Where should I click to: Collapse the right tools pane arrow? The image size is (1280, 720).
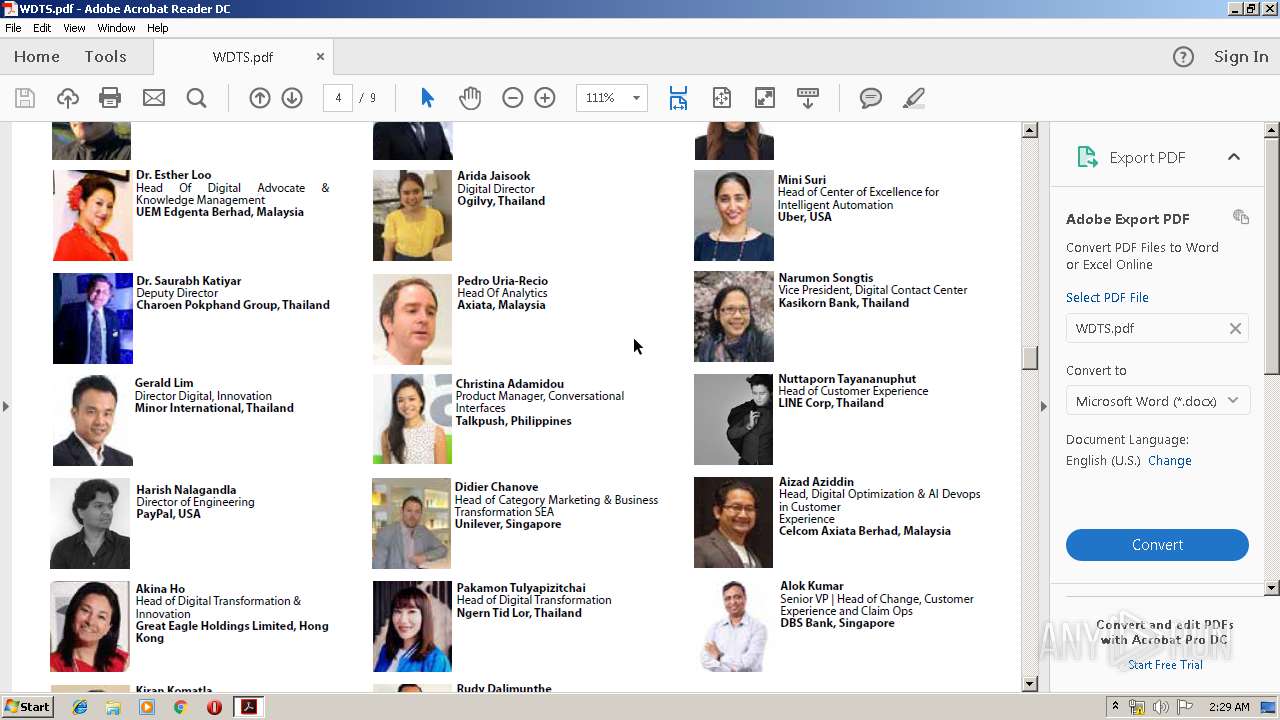1044,406
